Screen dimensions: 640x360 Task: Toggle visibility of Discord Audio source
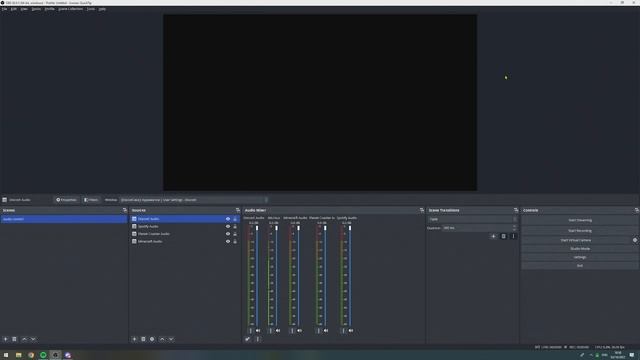228,219
